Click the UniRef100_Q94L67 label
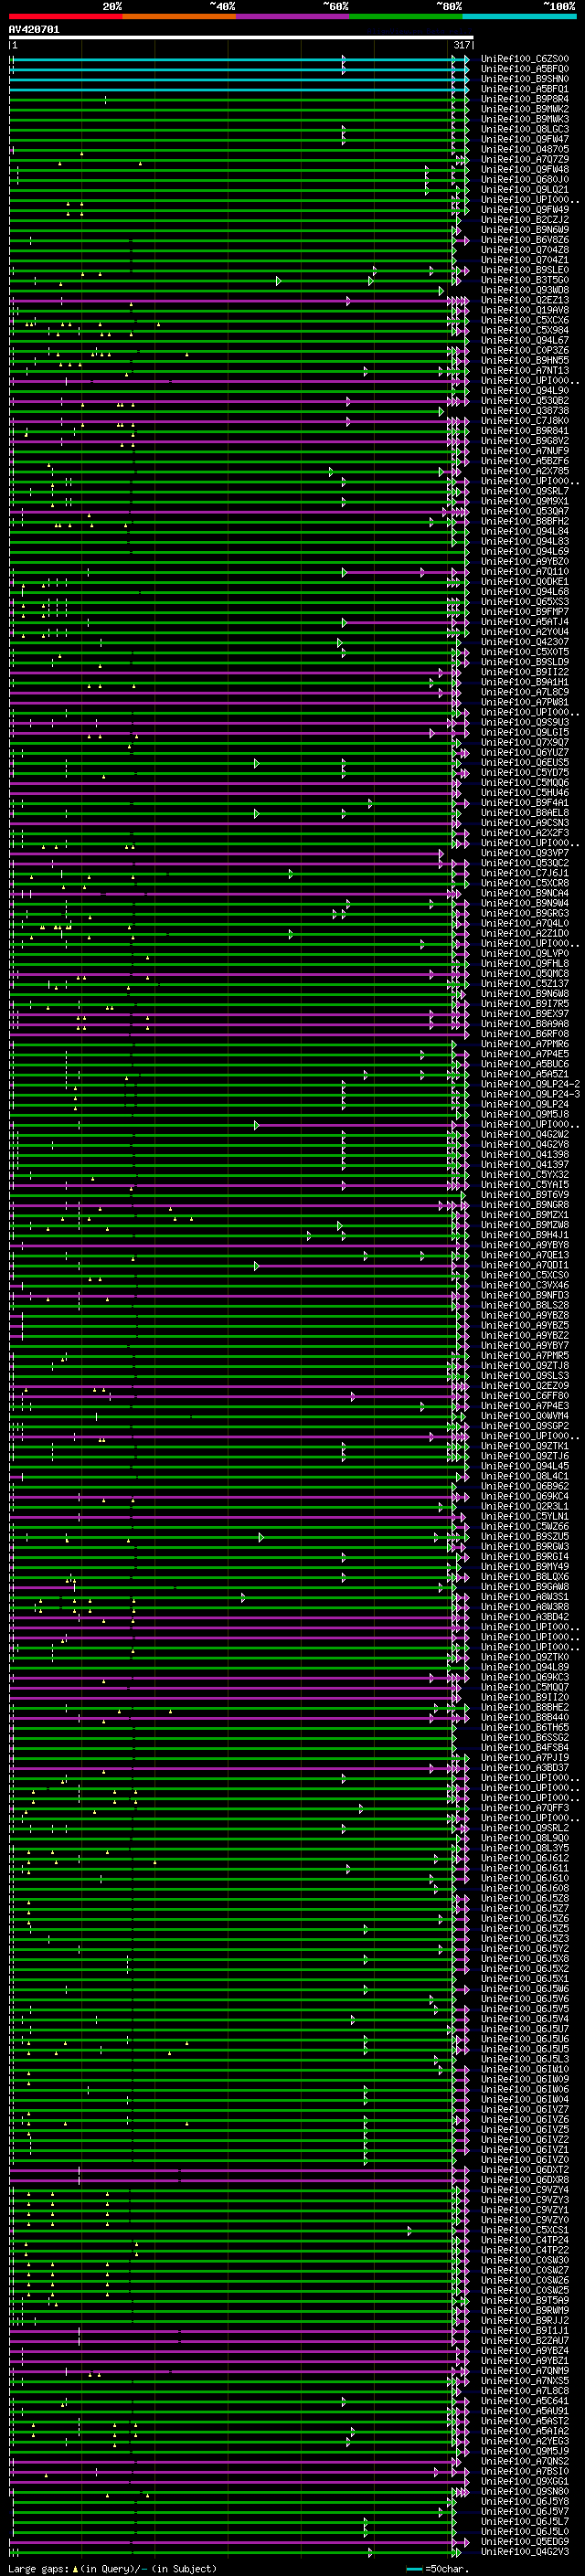This screenshot has width=585, height=2576. (524, 340)
